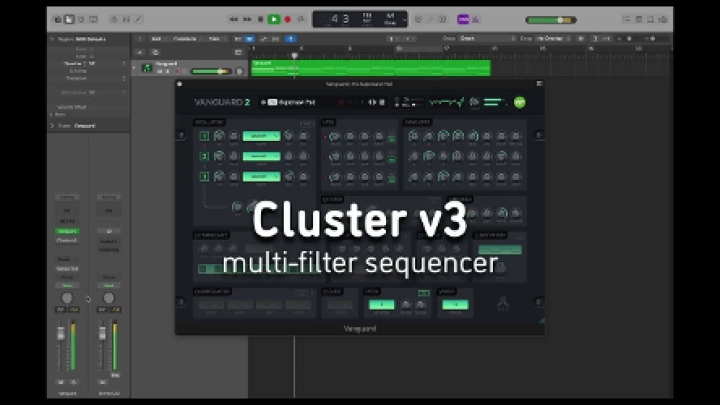Click the Vanguard waveform oscilloscope display

pos(446,102)
